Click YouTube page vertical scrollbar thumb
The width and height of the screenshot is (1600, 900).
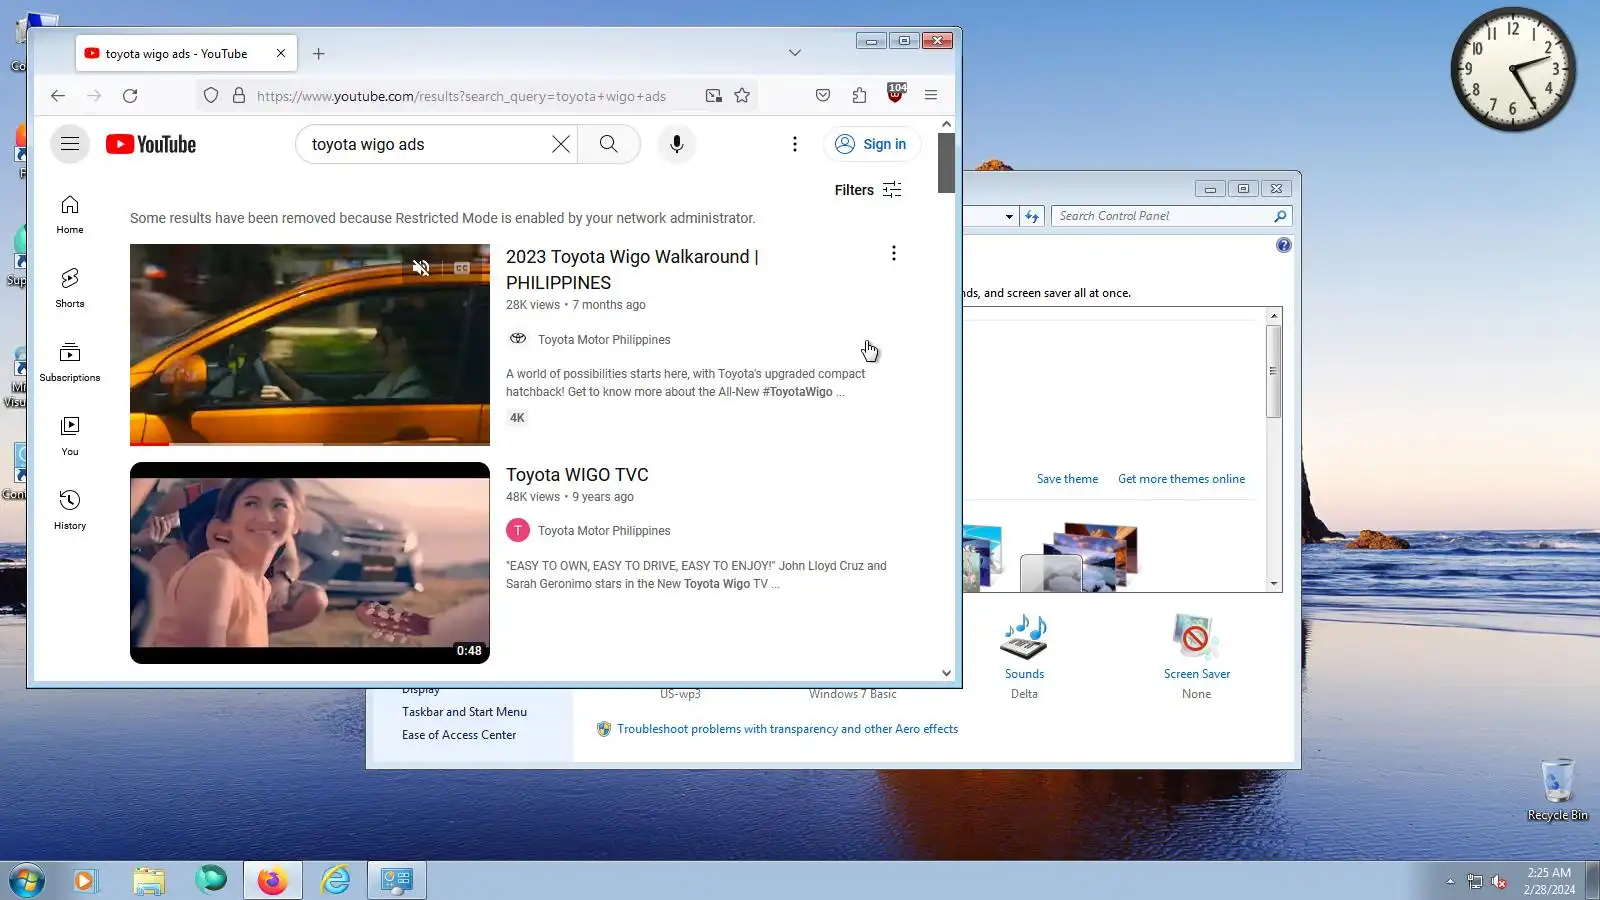click(x=946, y=162)
